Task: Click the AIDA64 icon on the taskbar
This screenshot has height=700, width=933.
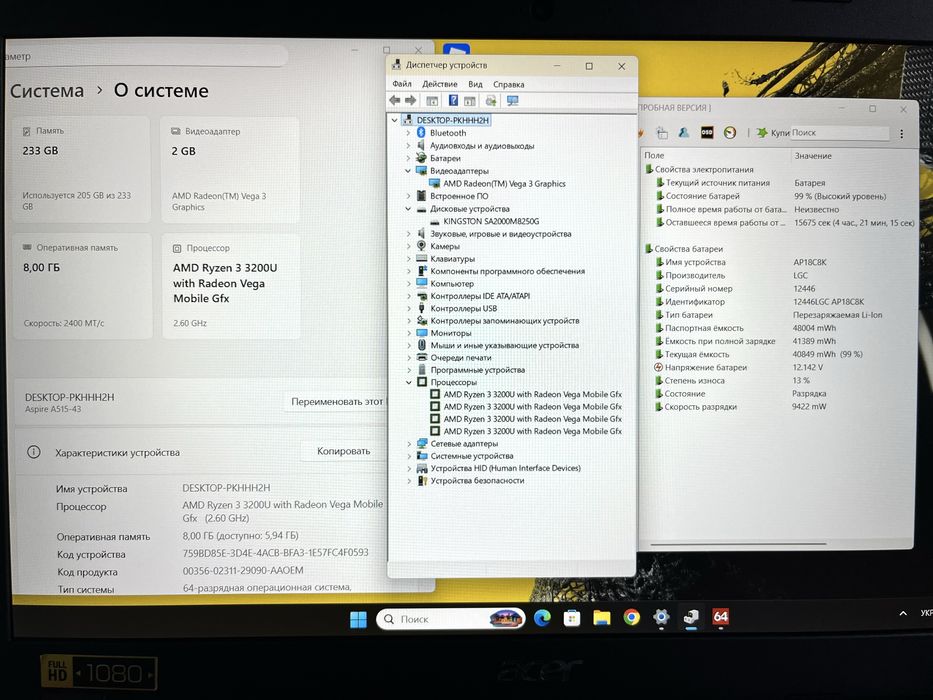Action: [x=721, y=617]
